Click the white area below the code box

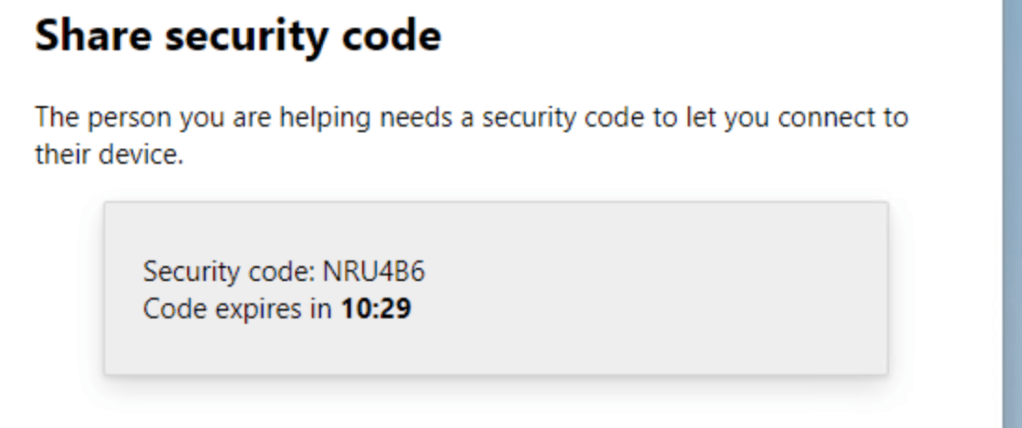500,405
